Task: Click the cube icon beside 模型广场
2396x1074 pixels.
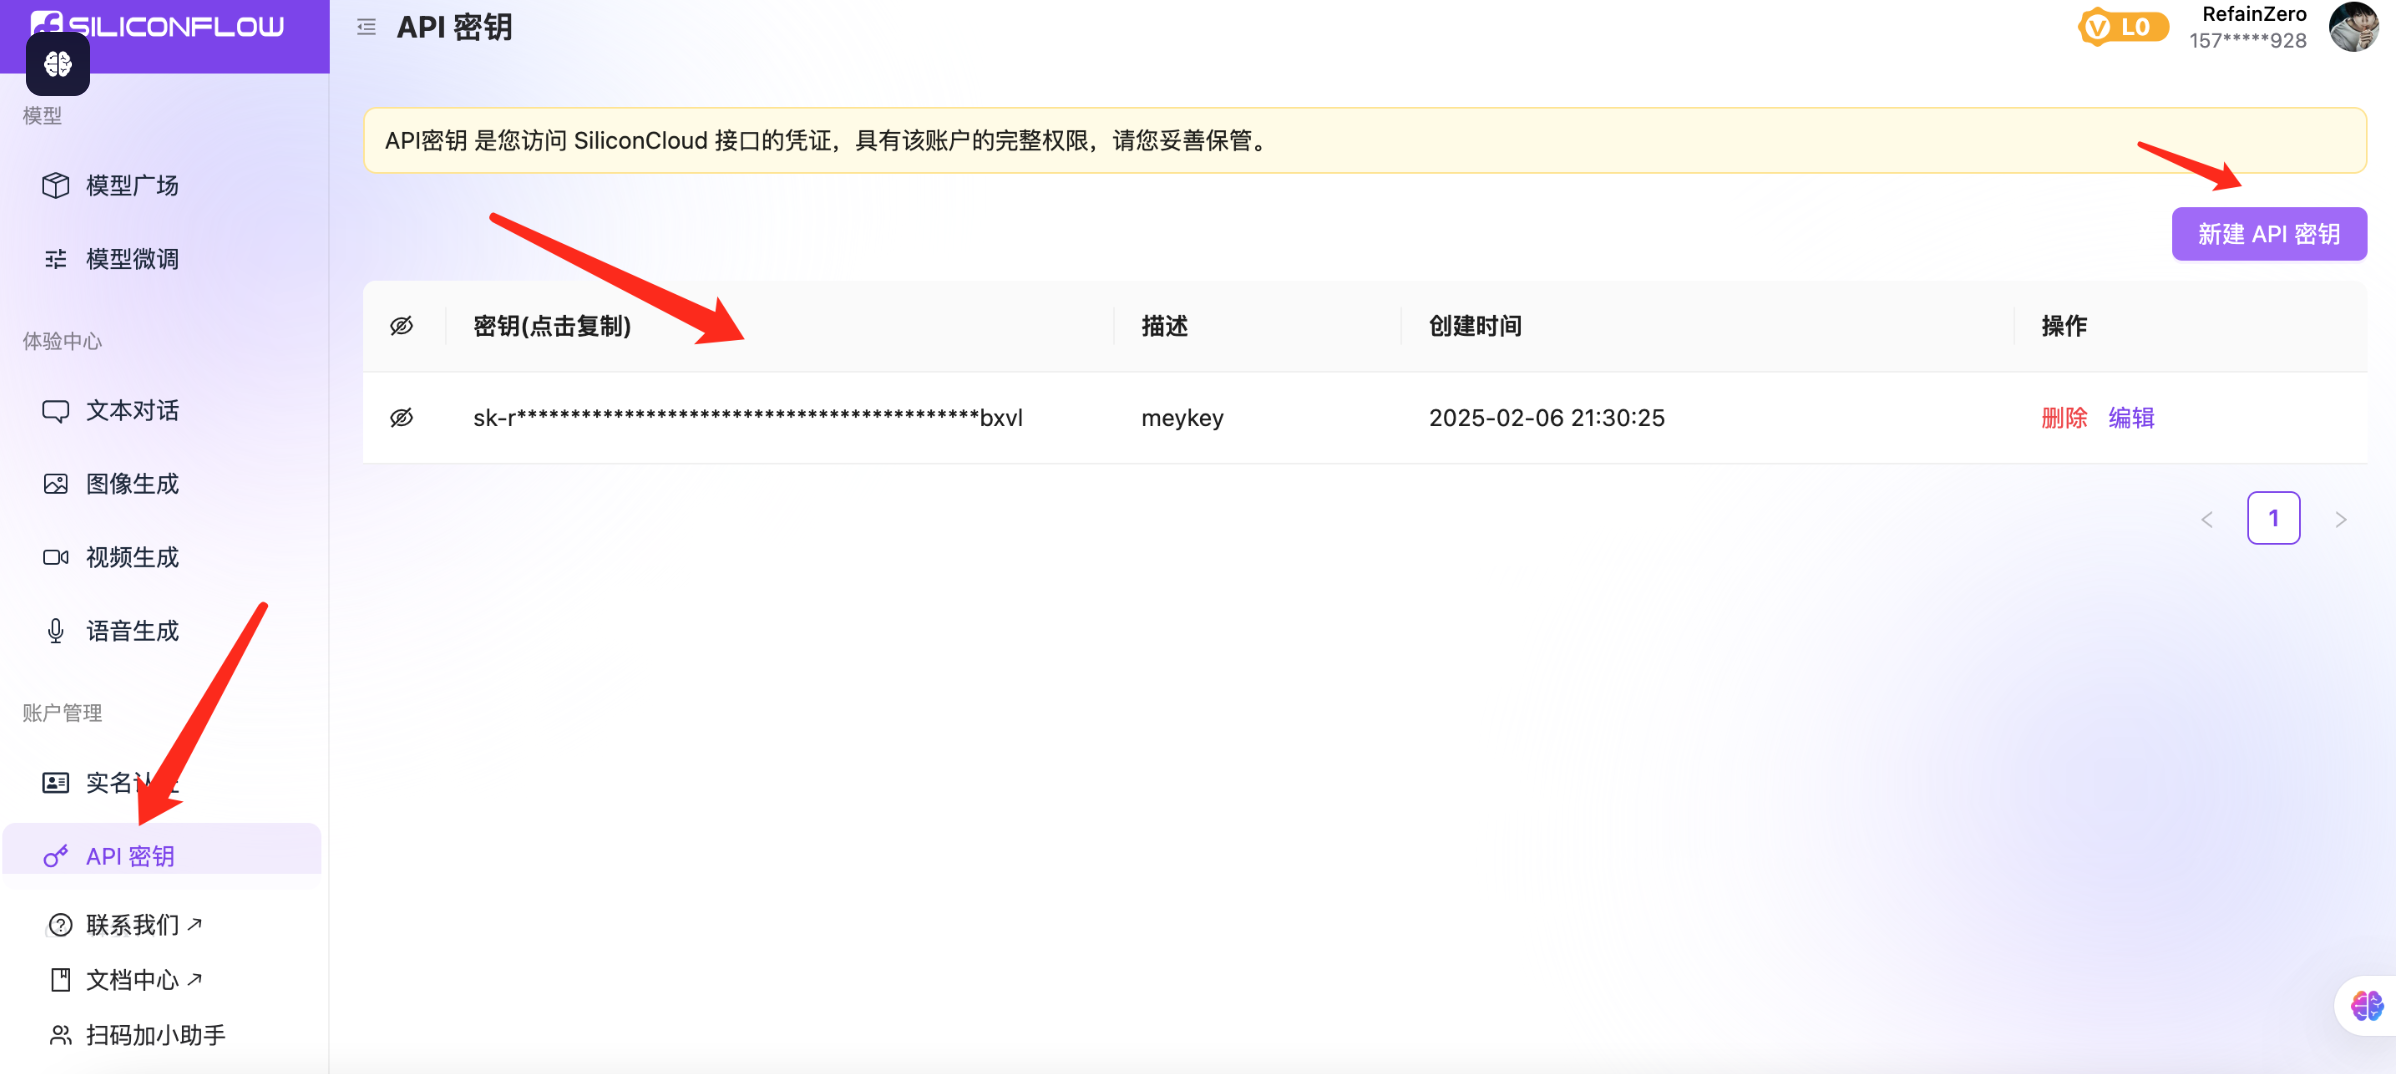Action: (56, 185)
